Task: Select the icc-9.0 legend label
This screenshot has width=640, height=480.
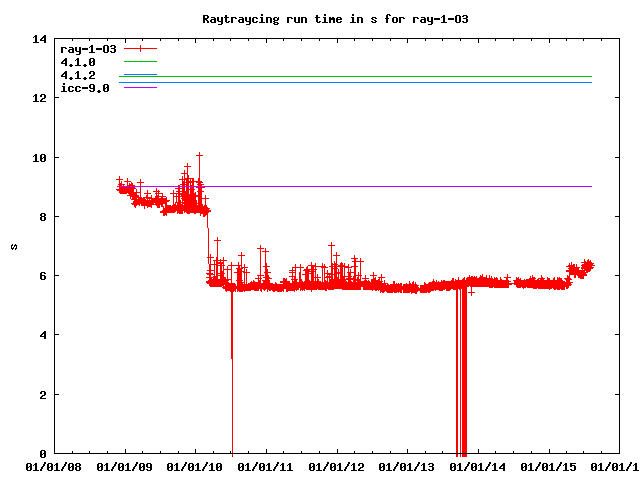Action: click(85, 88)
